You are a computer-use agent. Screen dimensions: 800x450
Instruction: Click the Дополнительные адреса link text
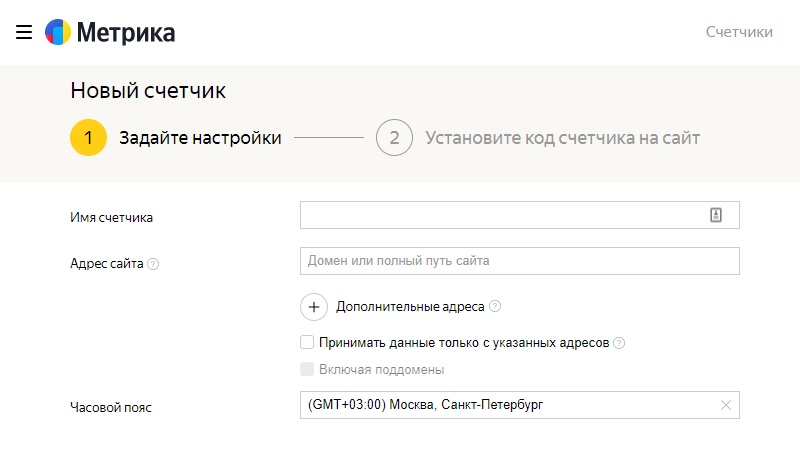[410, 307]
